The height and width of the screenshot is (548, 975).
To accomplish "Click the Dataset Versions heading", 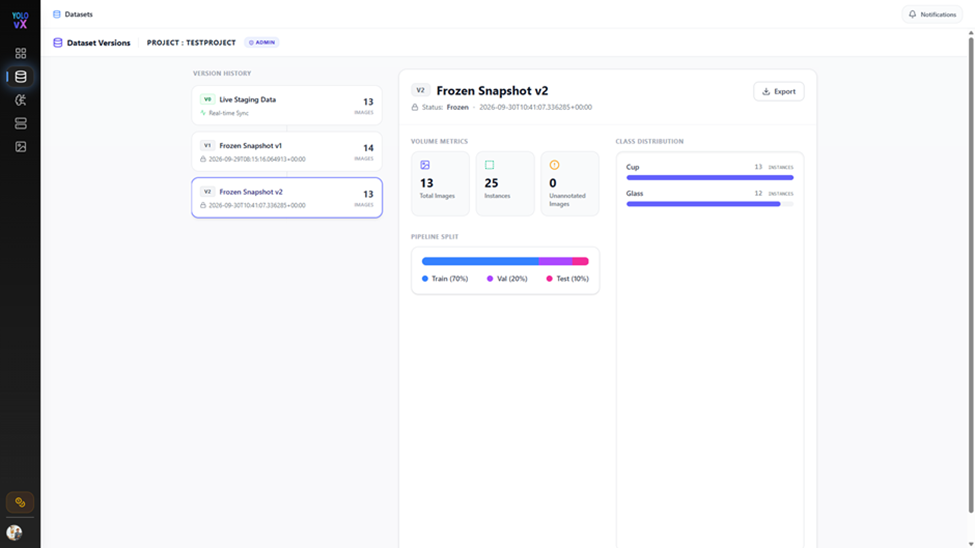I will tap(98, 43).
